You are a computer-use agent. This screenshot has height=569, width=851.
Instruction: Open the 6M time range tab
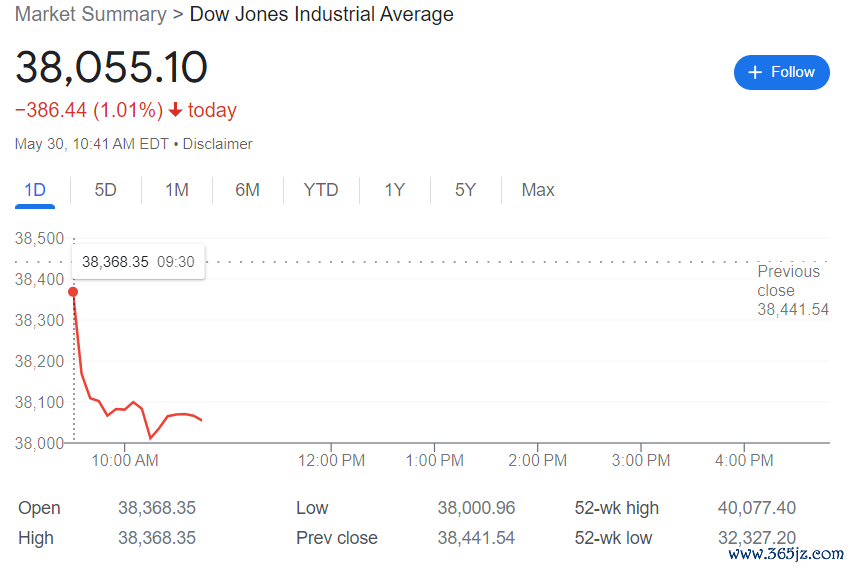[x=247, y=190]
